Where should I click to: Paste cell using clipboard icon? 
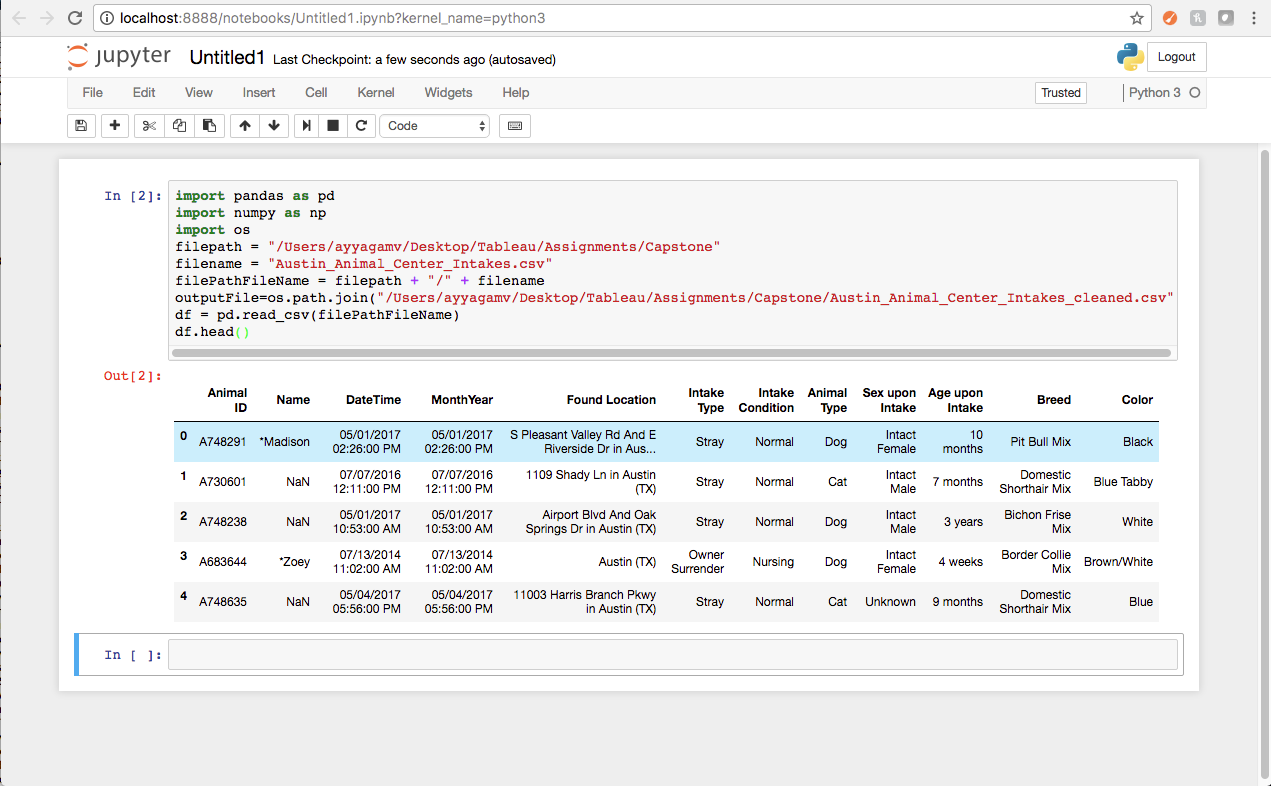209,125
